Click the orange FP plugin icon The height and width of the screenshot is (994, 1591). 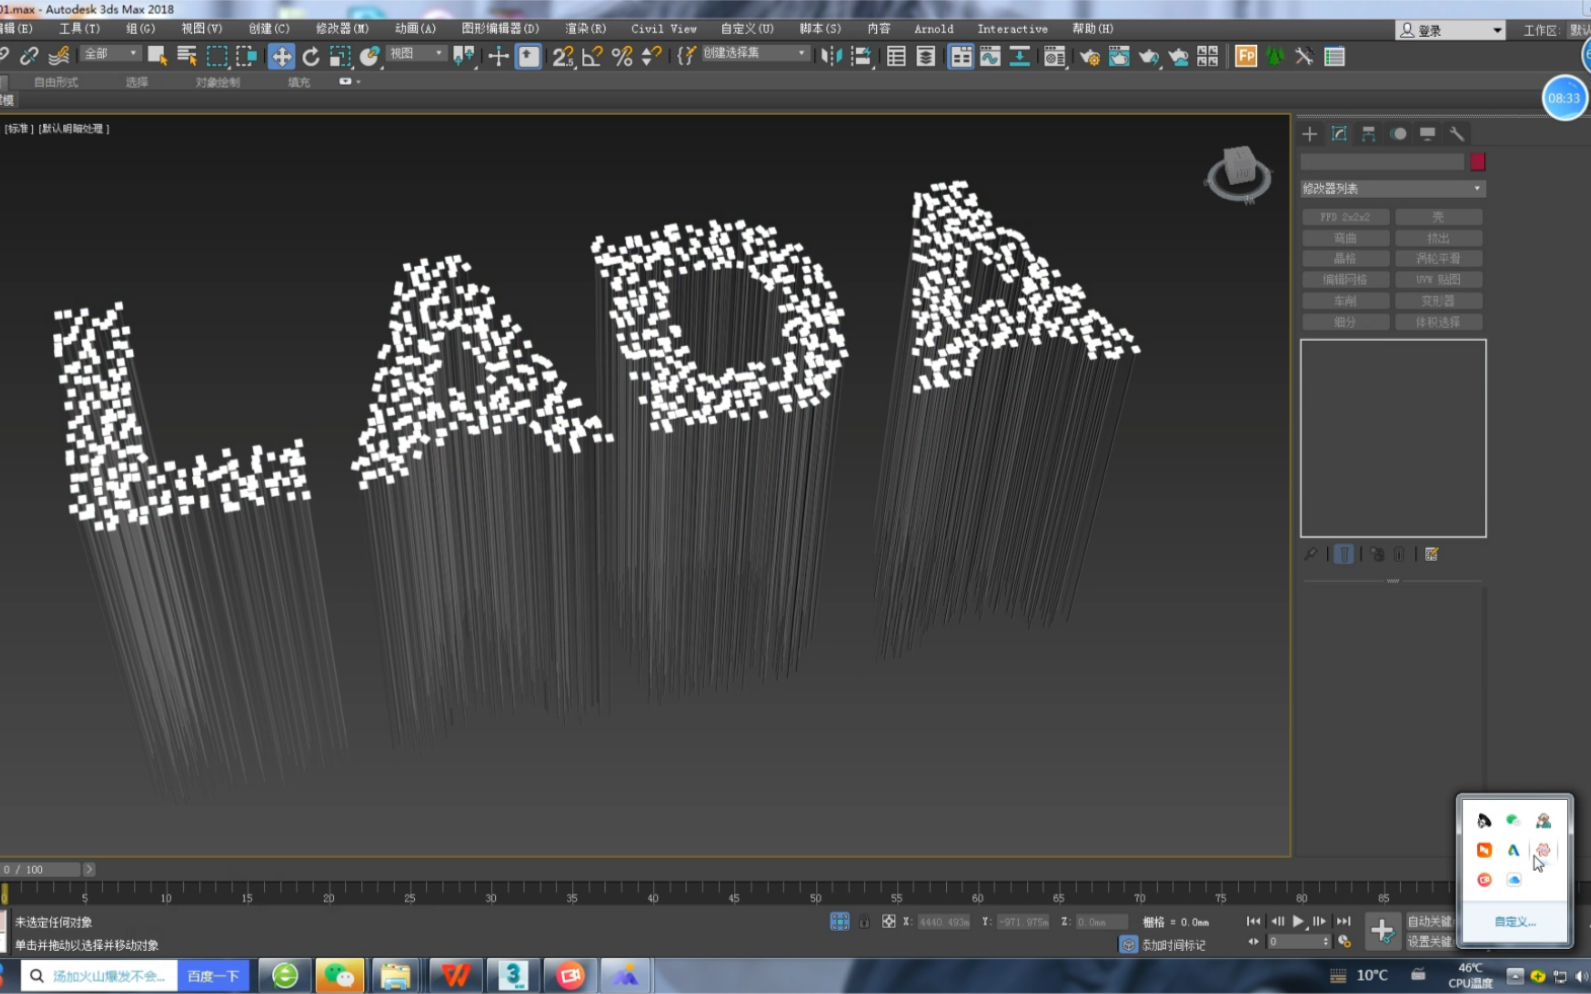click(1246, 56)
